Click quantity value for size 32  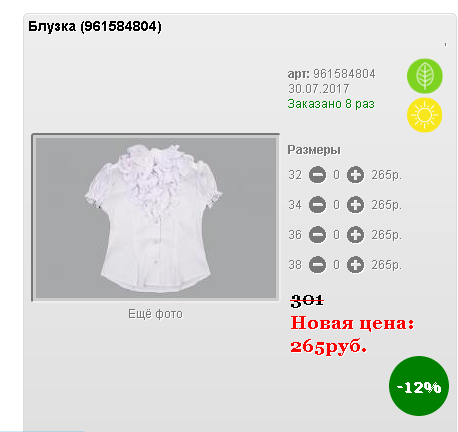336,175
